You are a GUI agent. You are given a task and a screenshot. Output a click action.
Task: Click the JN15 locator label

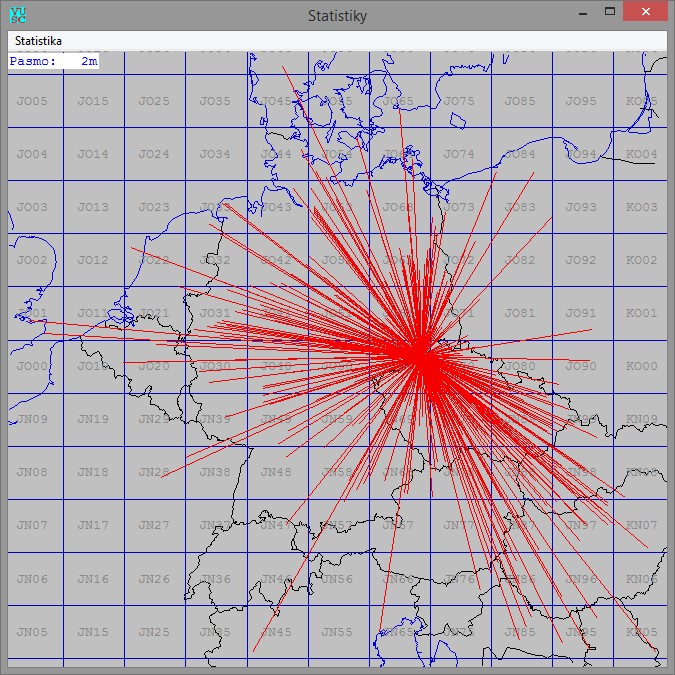[93, 632]
